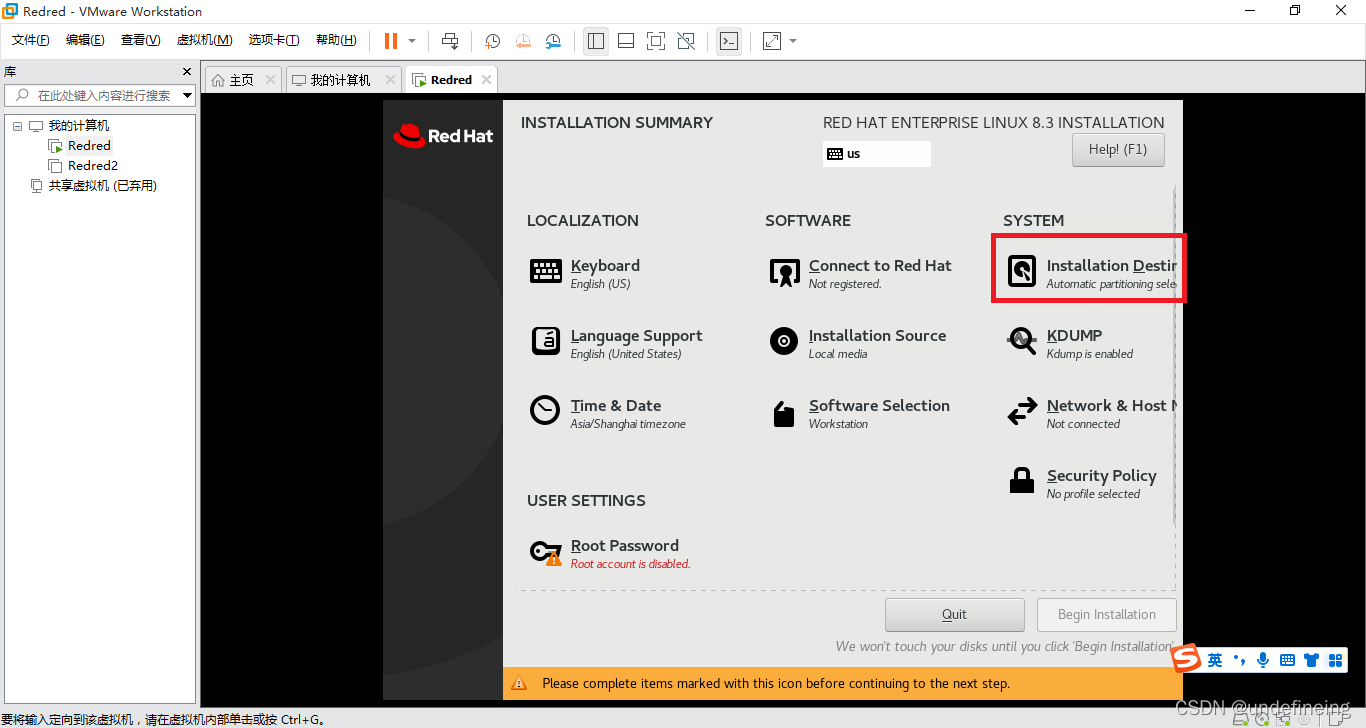Click the Quit button
This screenshot has width=1366, height=728.
(x=955, y=614)
